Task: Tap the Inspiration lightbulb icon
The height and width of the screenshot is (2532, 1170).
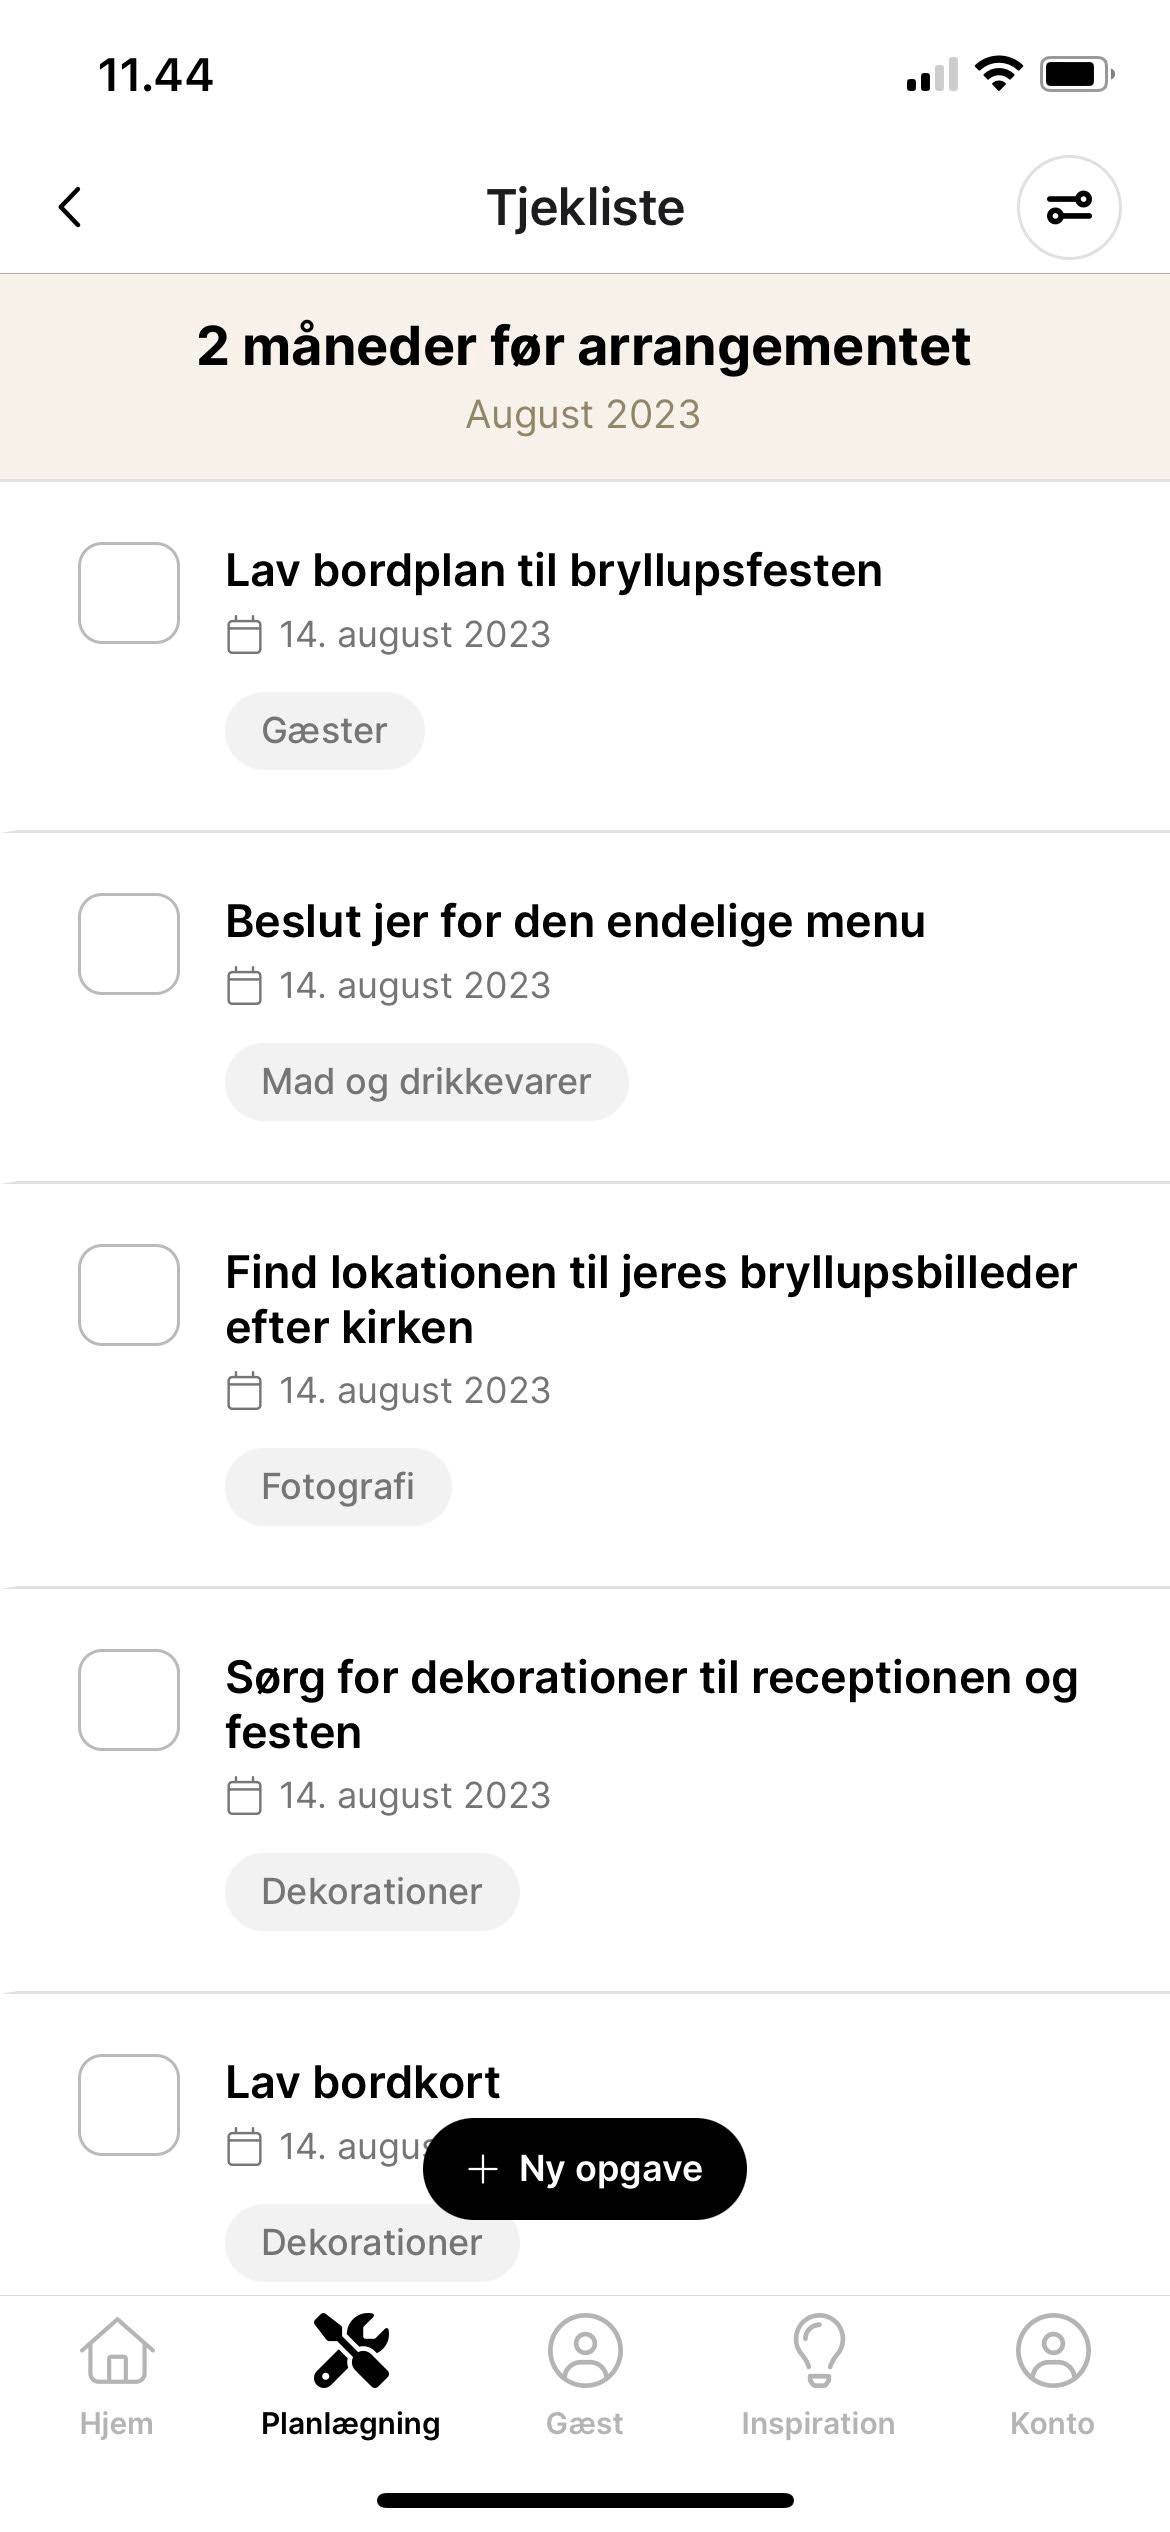Action: click(819, 2350)
